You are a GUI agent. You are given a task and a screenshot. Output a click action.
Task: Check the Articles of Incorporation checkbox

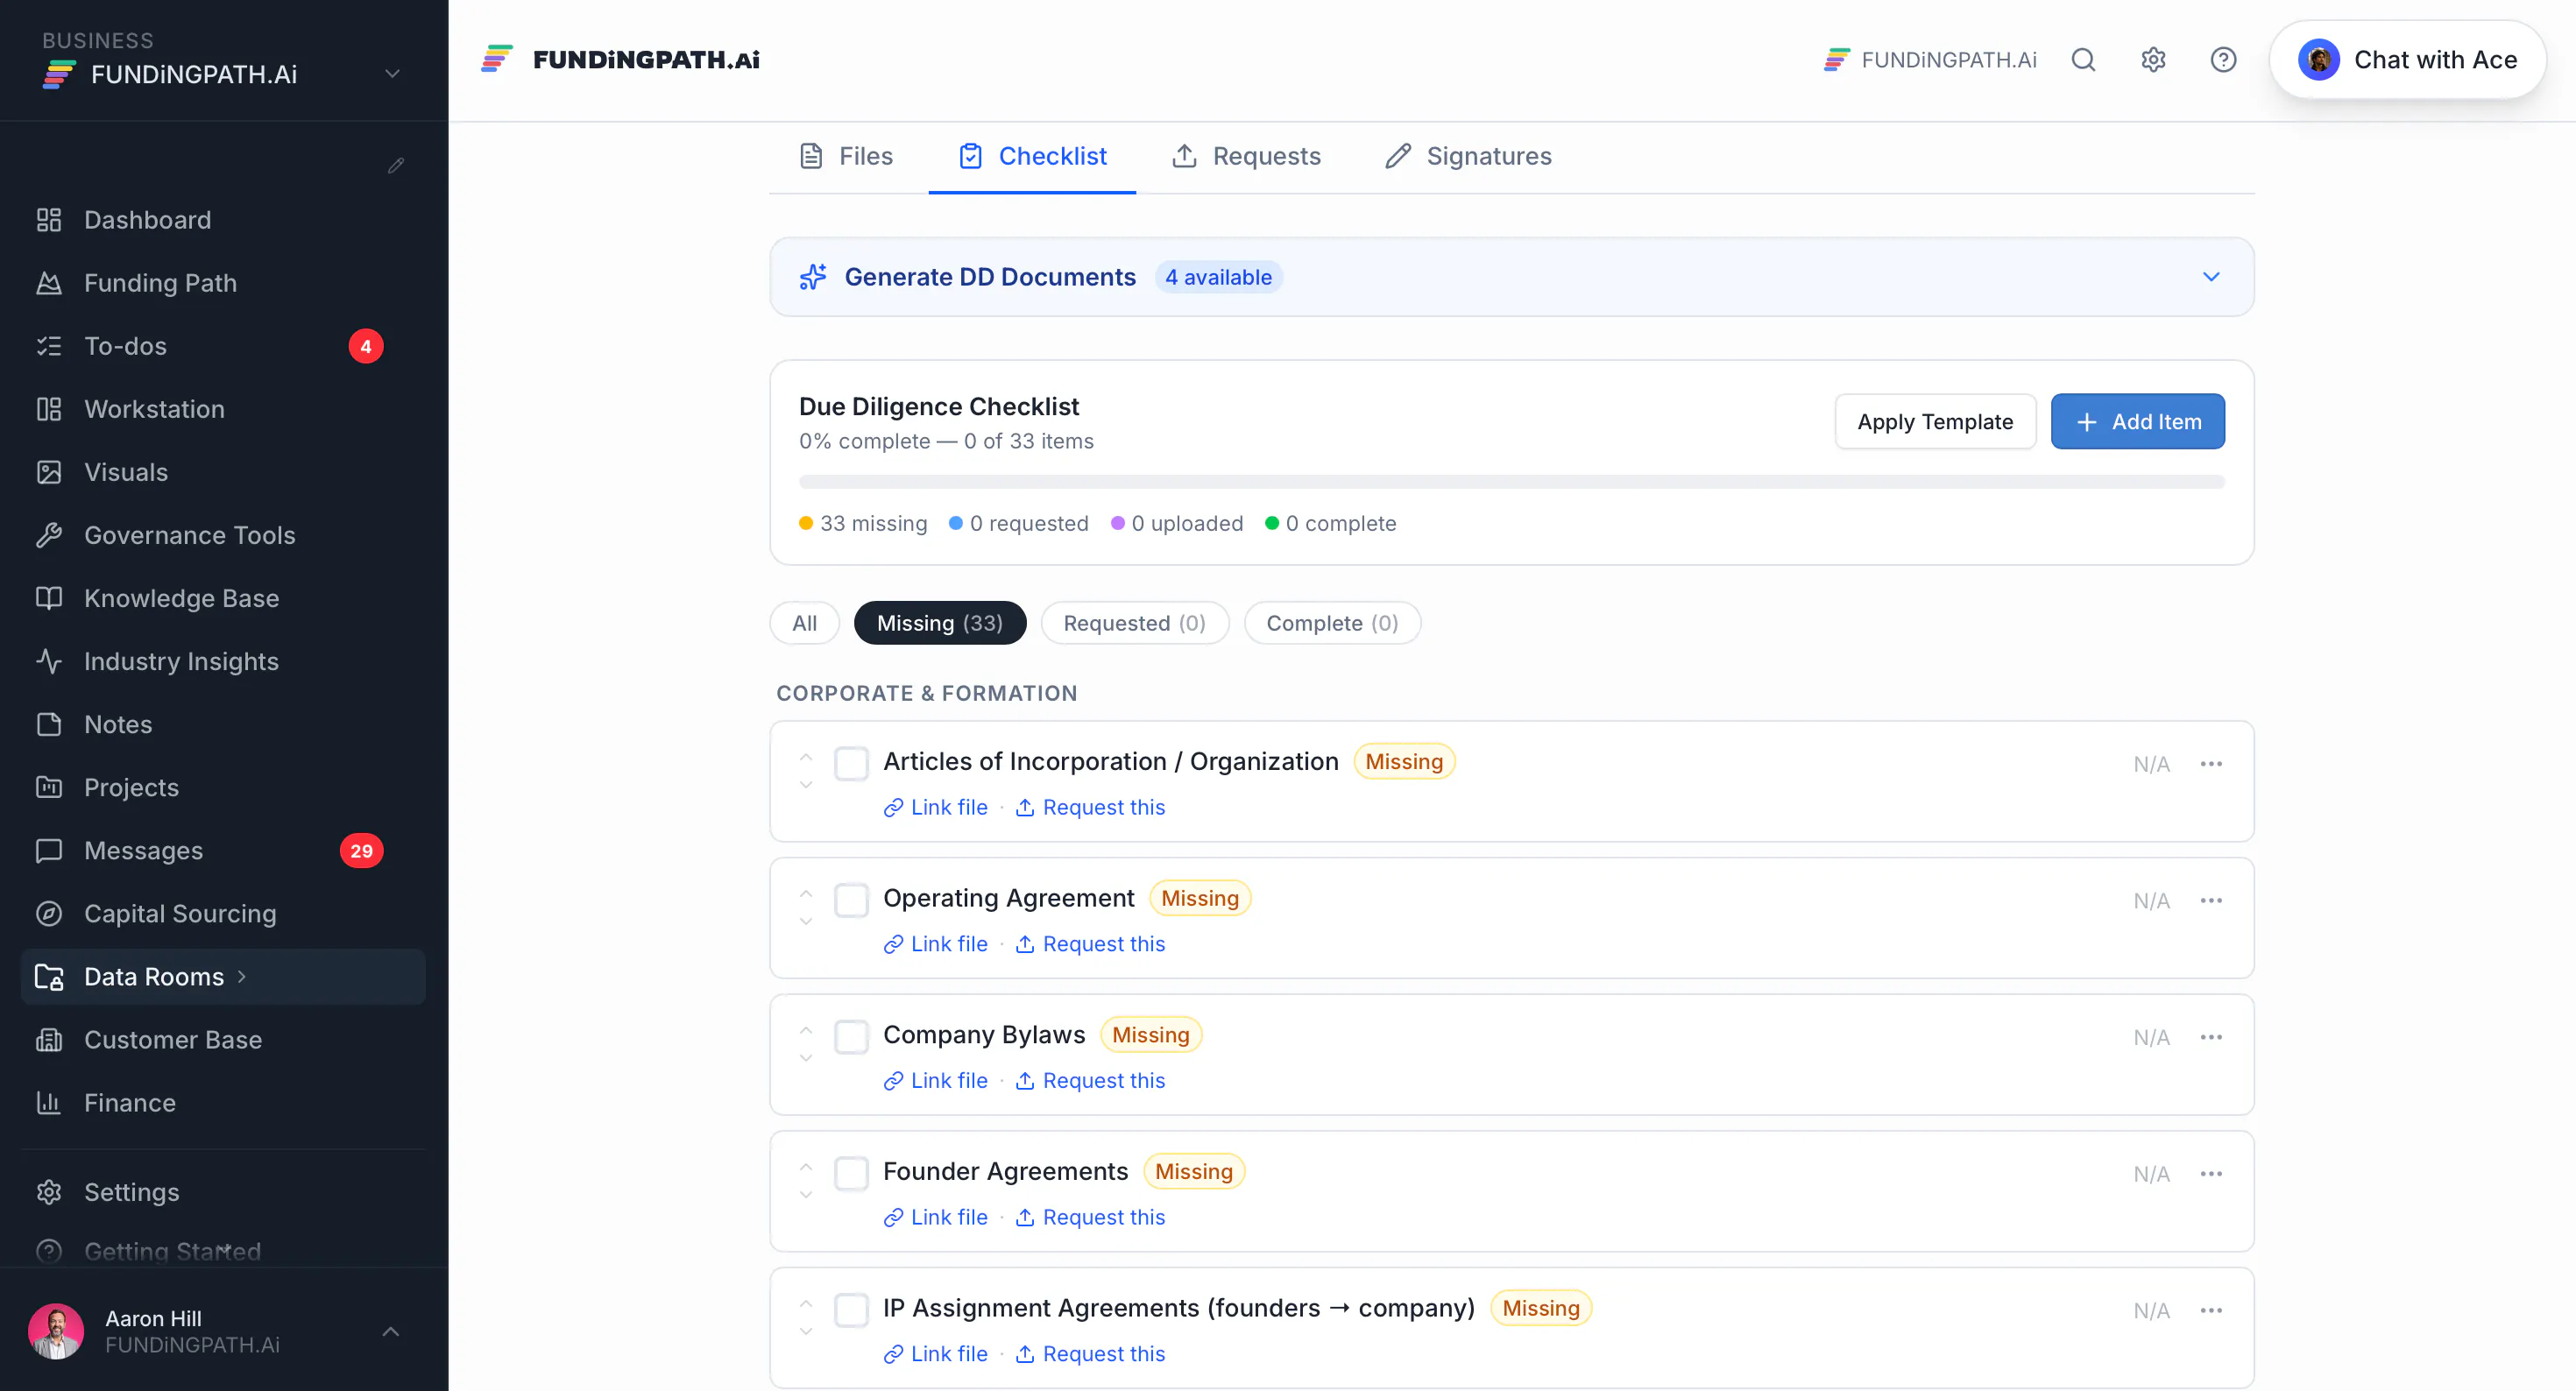coord(851,763)
